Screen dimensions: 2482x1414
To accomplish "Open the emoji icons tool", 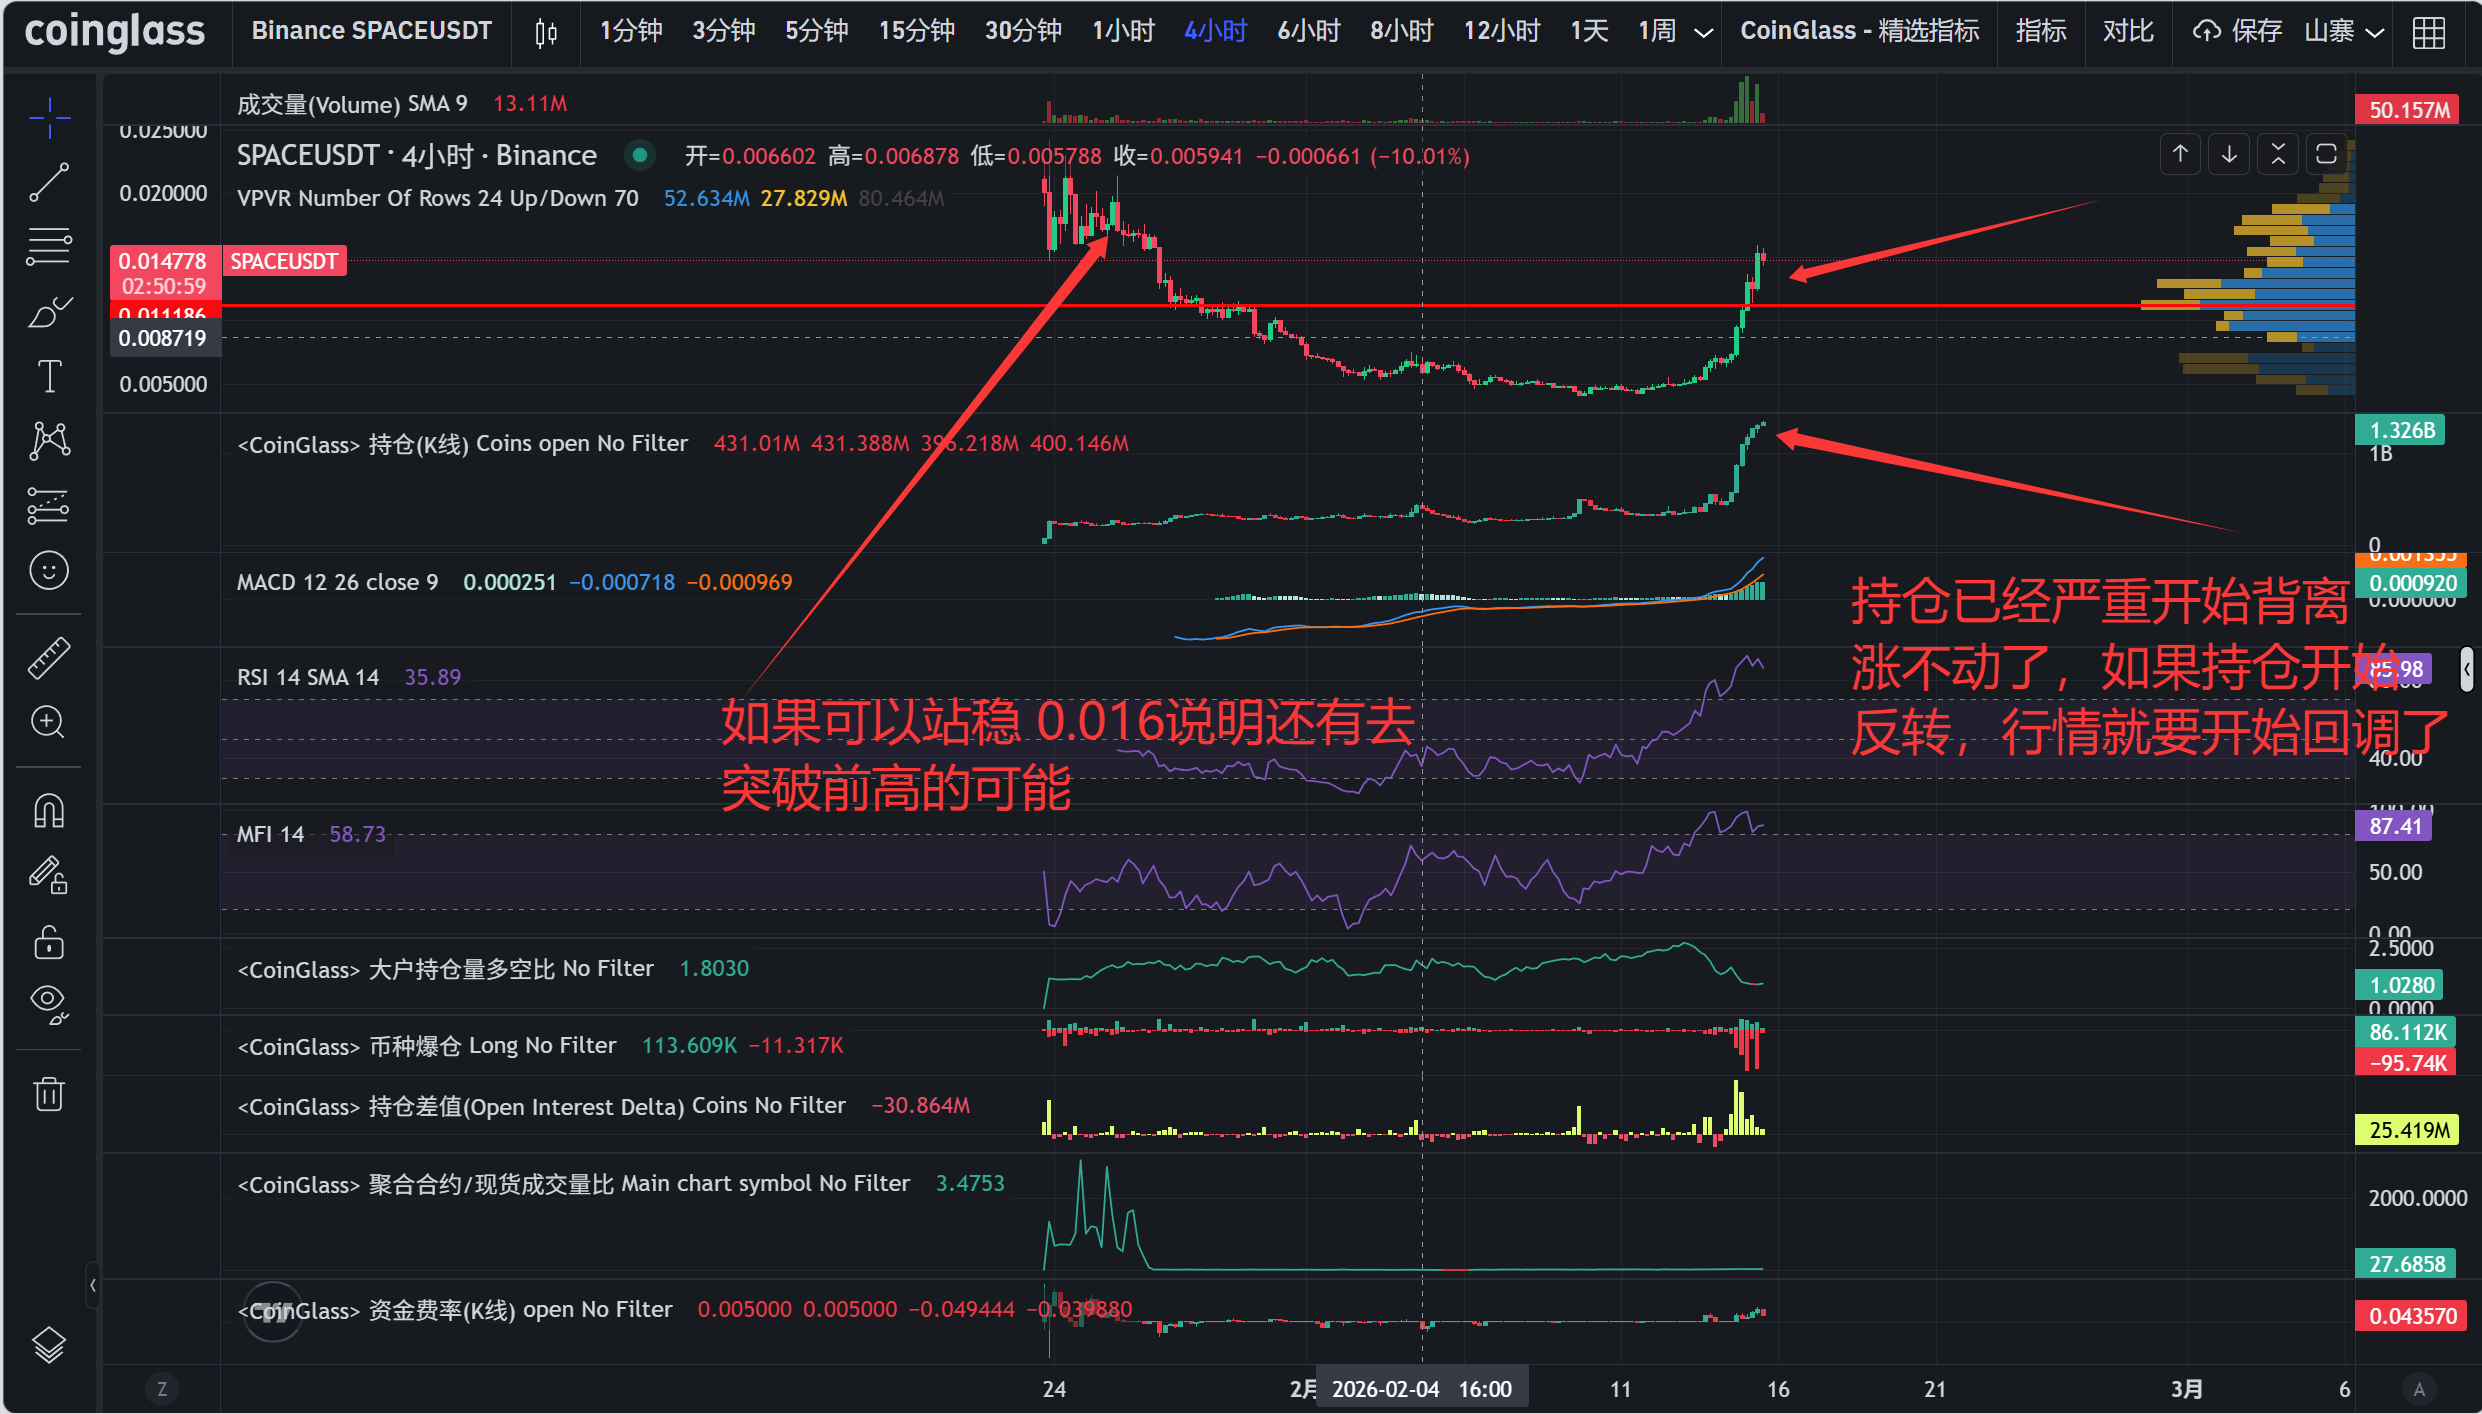I will pos(48,571).
